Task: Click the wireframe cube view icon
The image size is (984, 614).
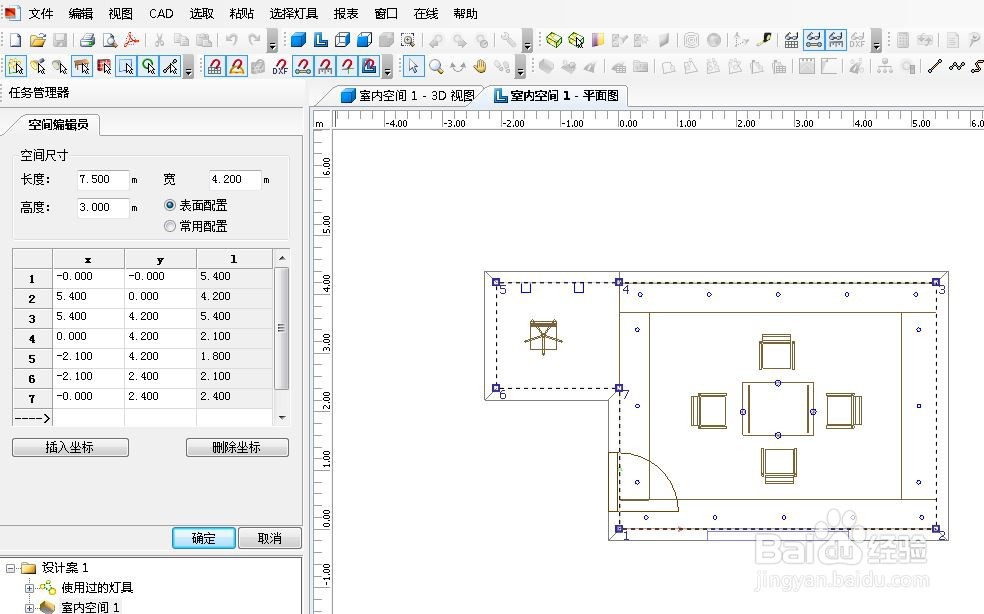Action: coord(342,40)
